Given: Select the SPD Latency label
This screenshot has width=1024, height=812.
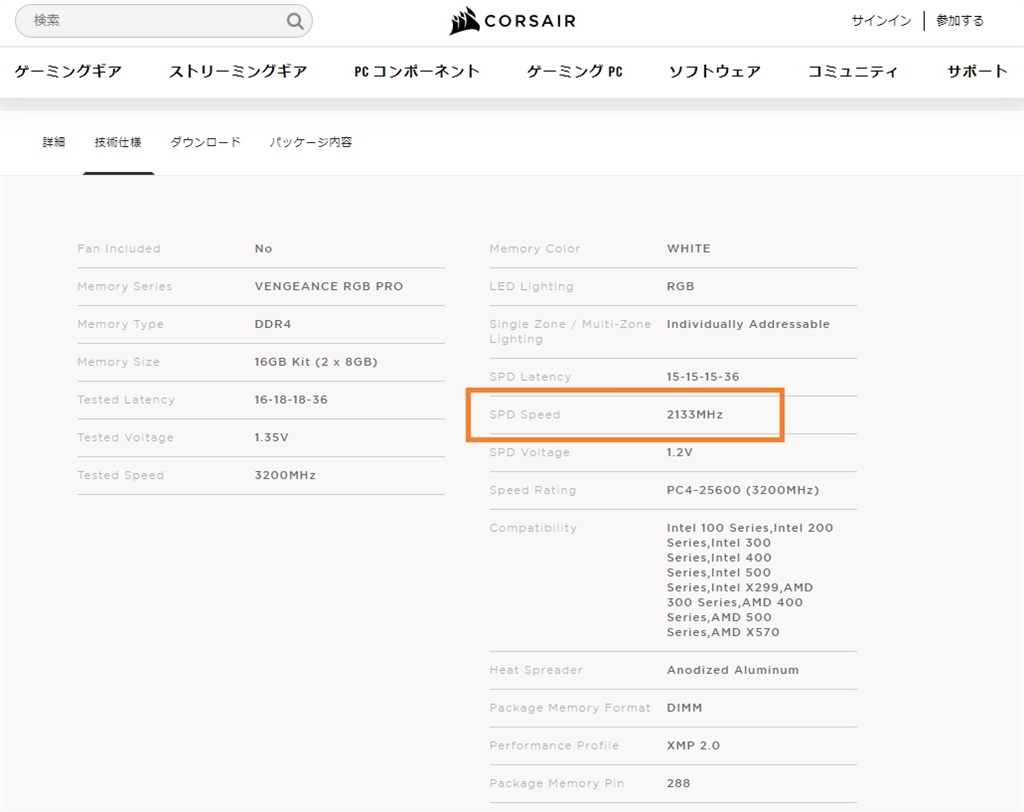Looking at the screenshot, I should [530, 377].
